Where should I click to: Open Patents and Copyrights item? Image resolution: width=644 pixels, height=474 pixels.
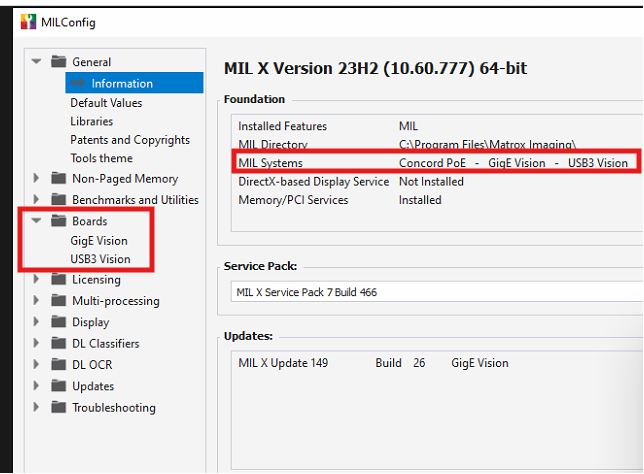click(x=130, y=140)
